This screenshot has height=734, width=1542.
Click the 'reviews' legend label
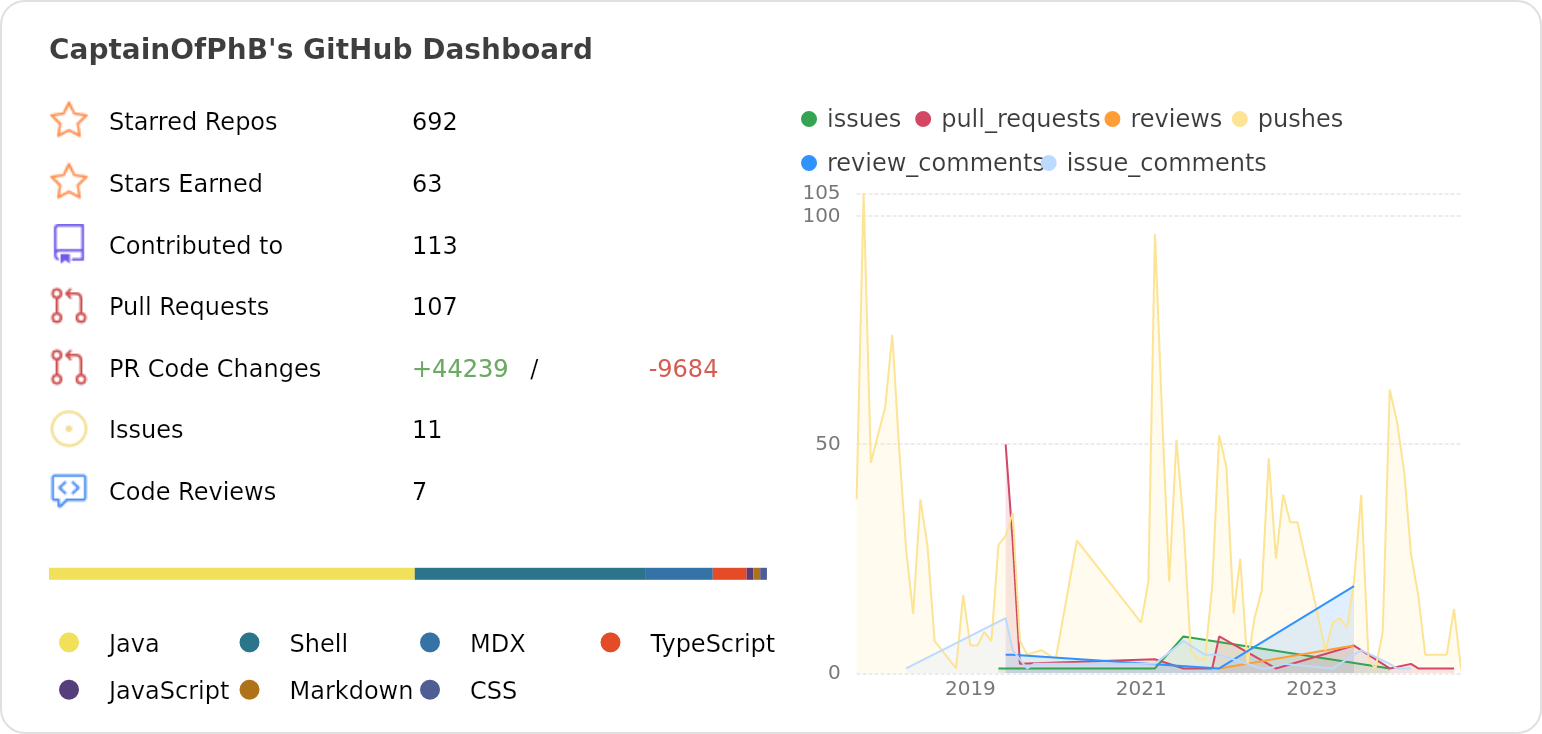tap(1176, 119)
